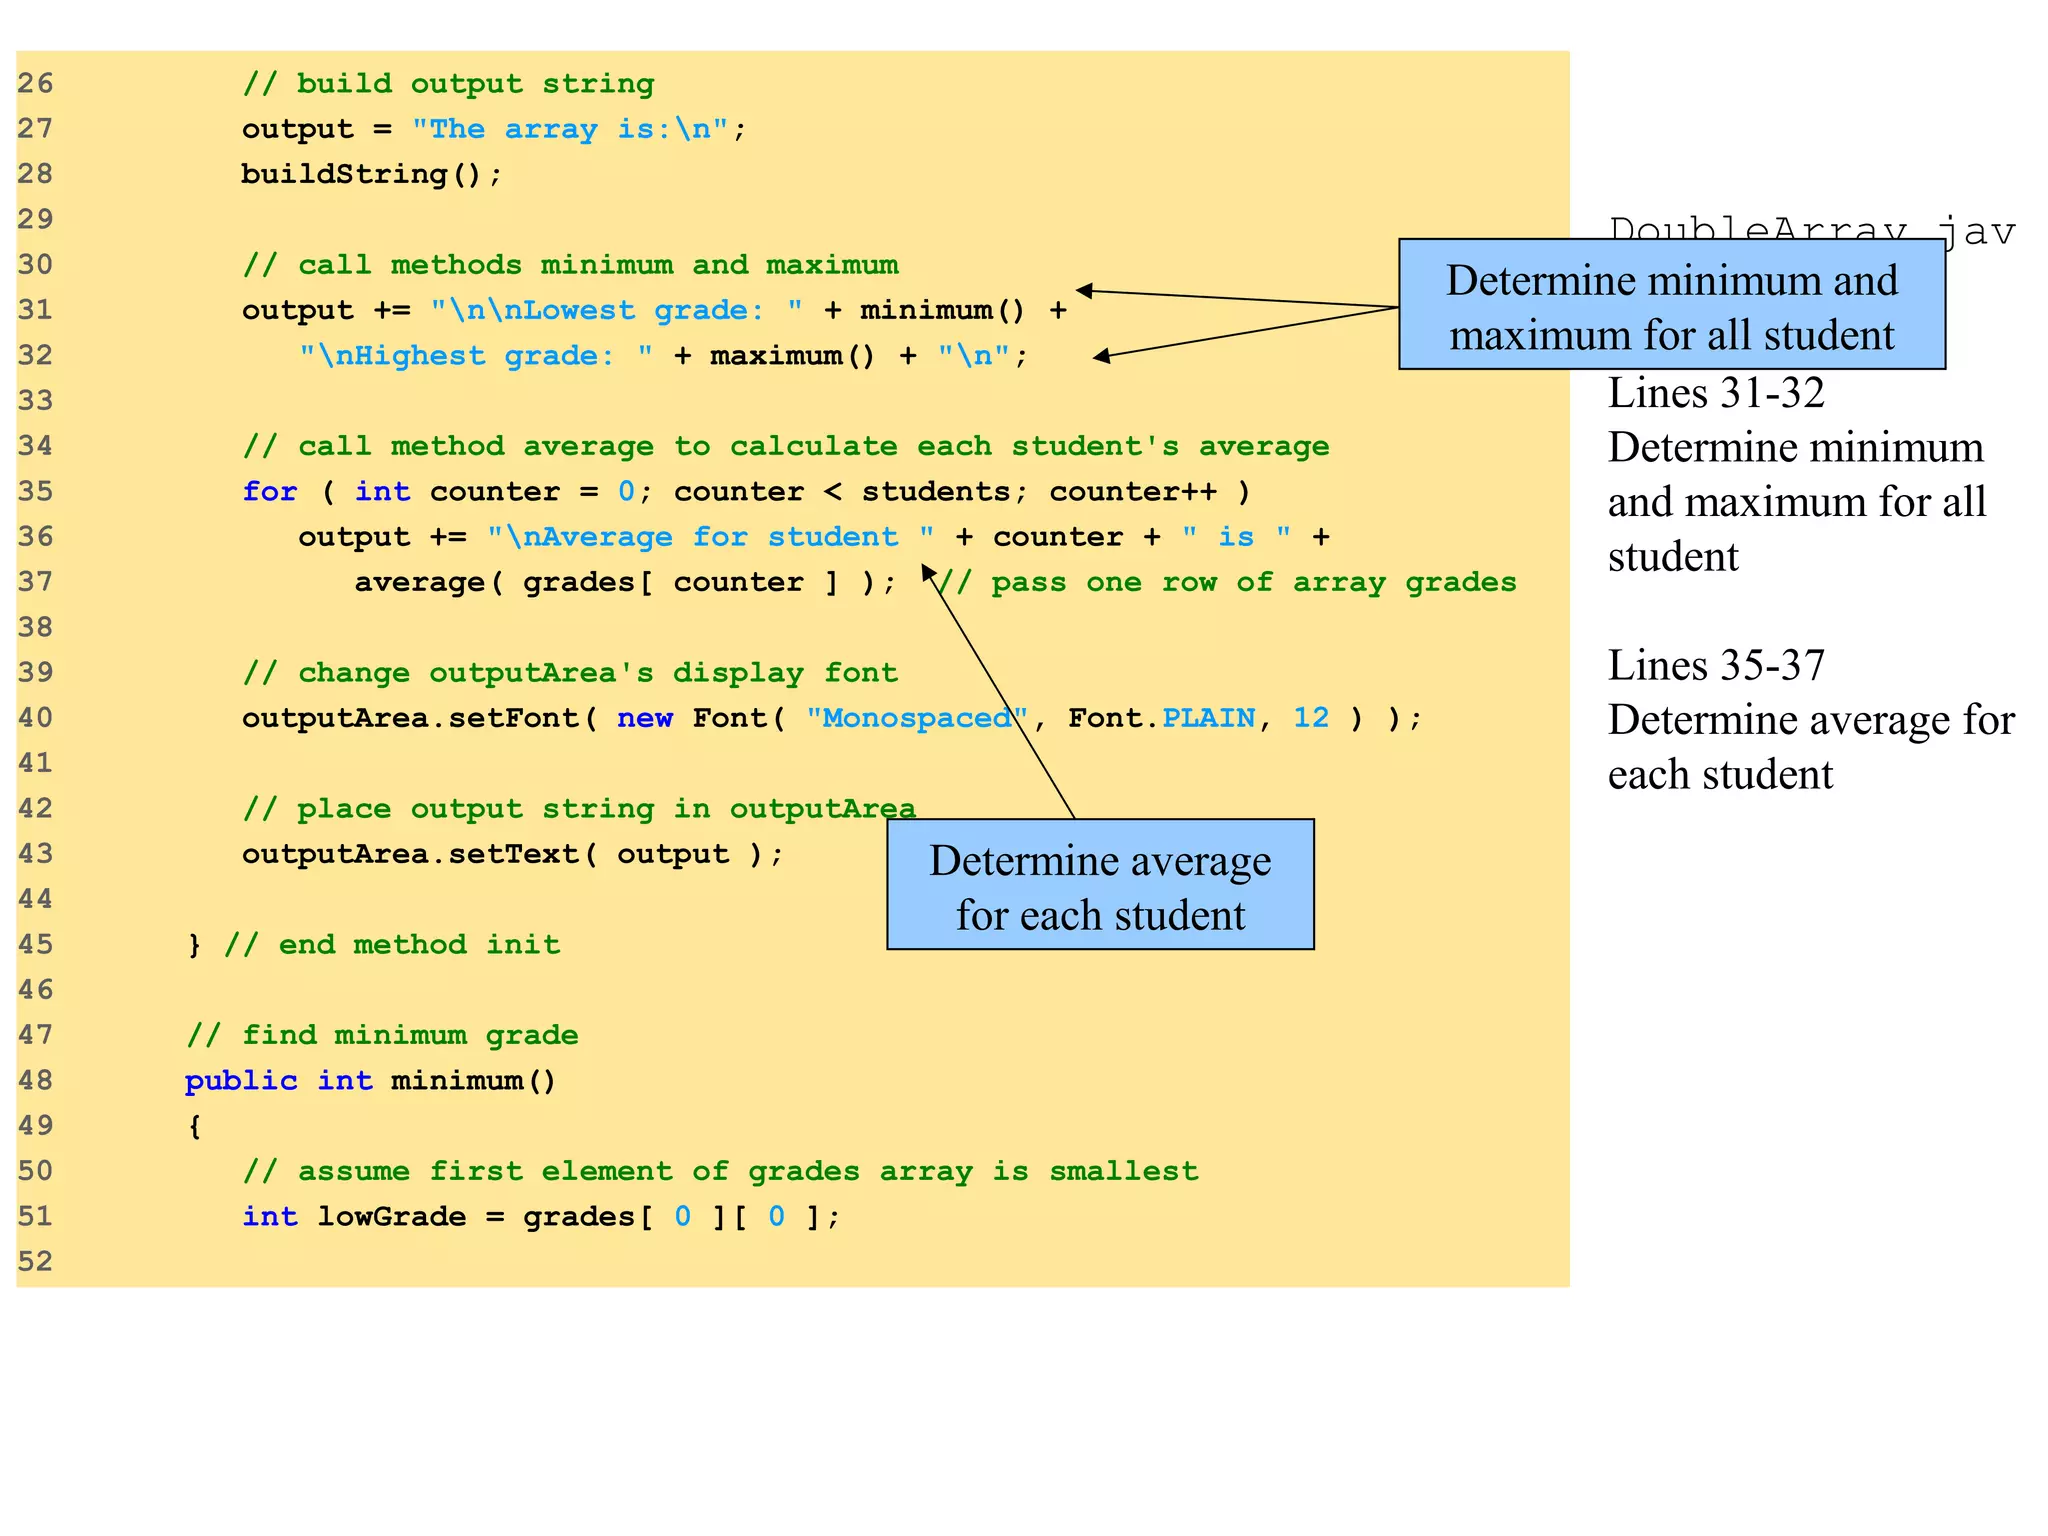Click the comment '// find minimum grade'
Screen dimensions: 2048x1536
(x=383, y=1035)
